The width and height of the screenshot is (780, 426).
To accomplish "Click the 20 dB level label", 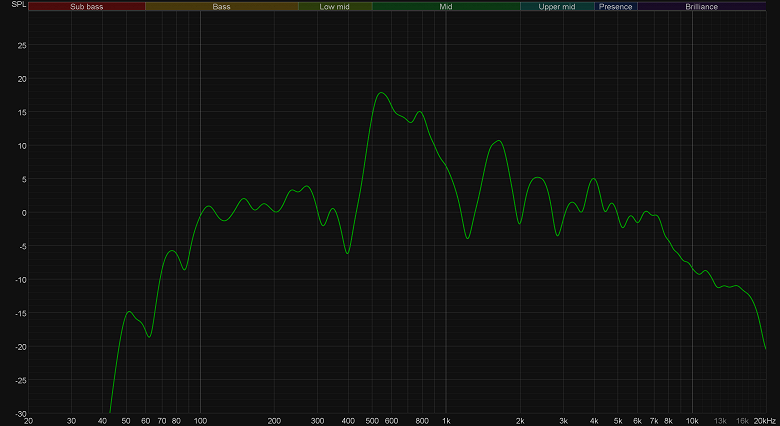I will click(x=22, y=79).
